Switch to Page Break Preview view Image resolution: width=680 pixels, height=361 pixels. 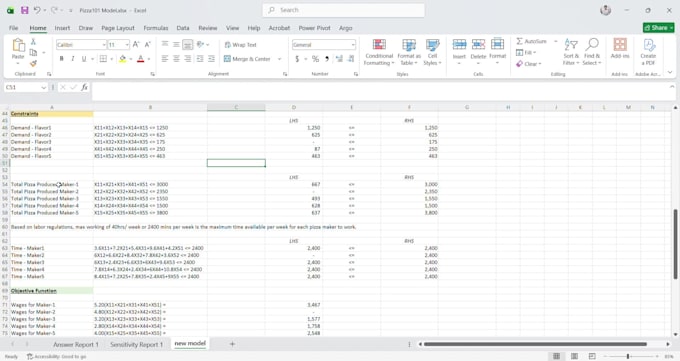click(x=592, y=356)
